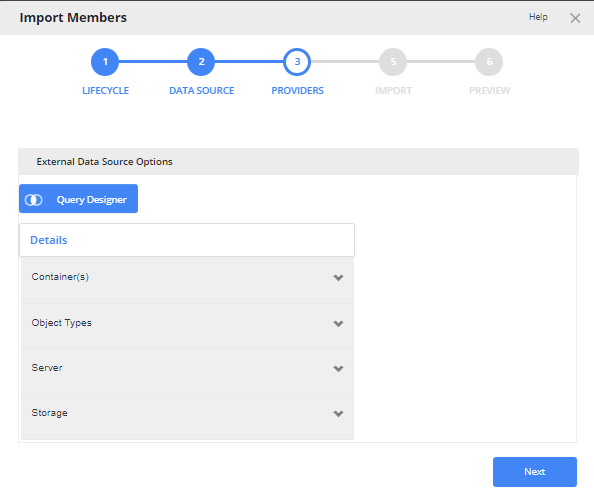The image size is (594, 488).
Task: Click the External Data Source Options header
Action: tap(104, 162)
